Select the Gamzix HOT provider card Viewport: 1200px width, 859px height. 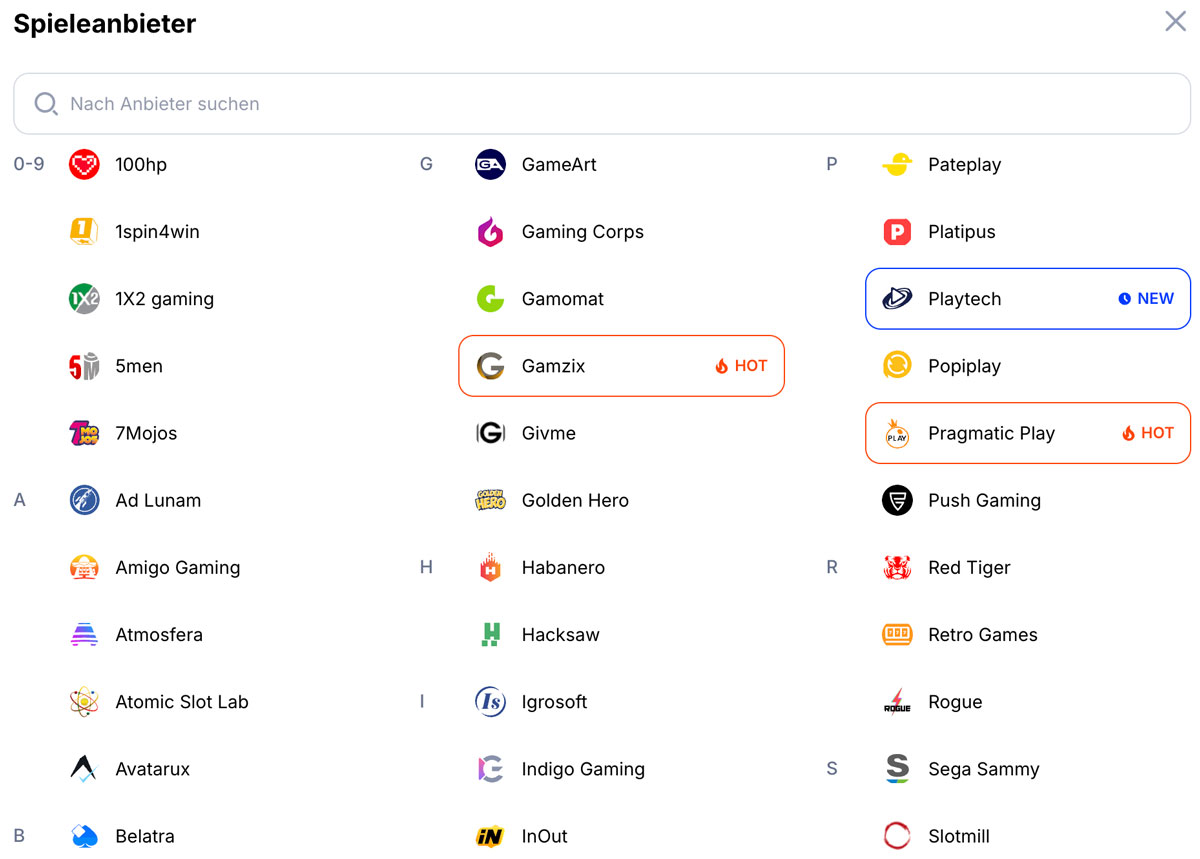pyautogui.click(x=621, y=366)
